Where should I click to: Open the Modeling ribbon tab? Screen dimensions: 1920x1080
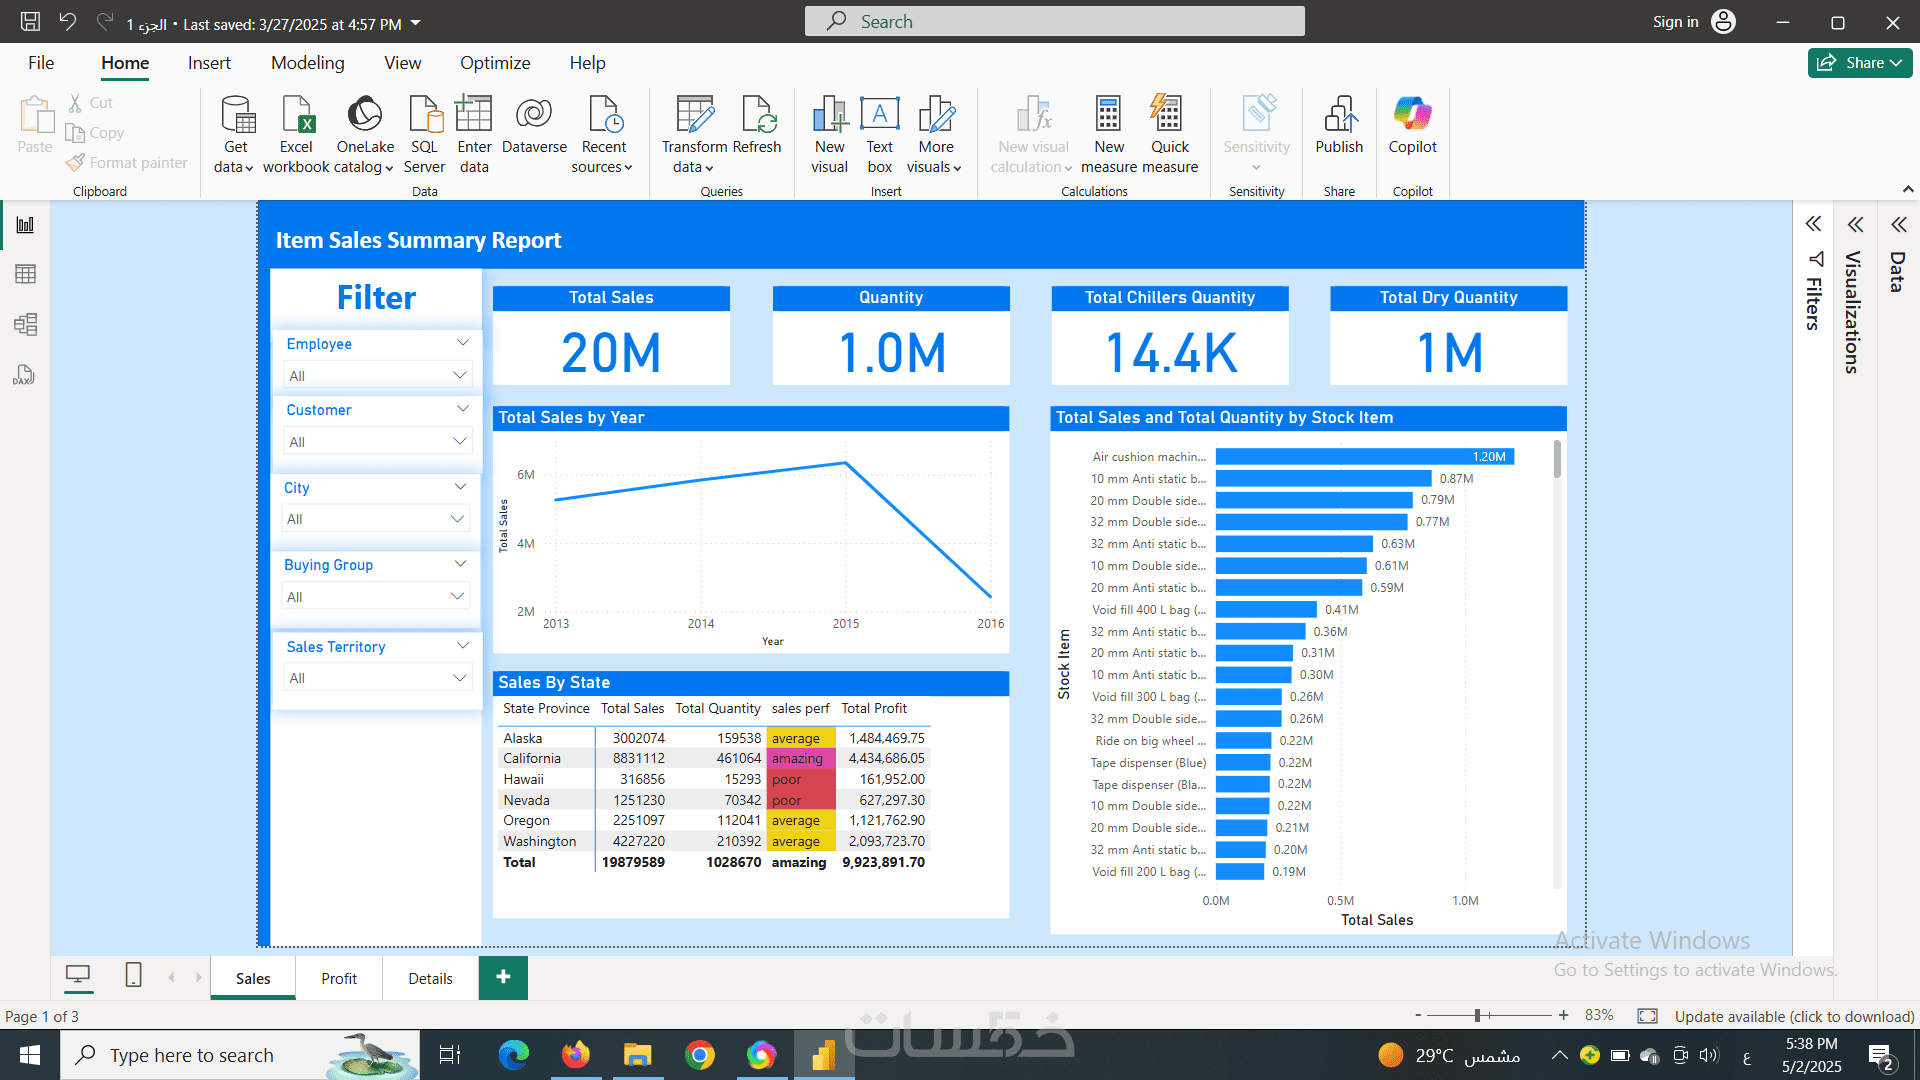click(307, 63)
